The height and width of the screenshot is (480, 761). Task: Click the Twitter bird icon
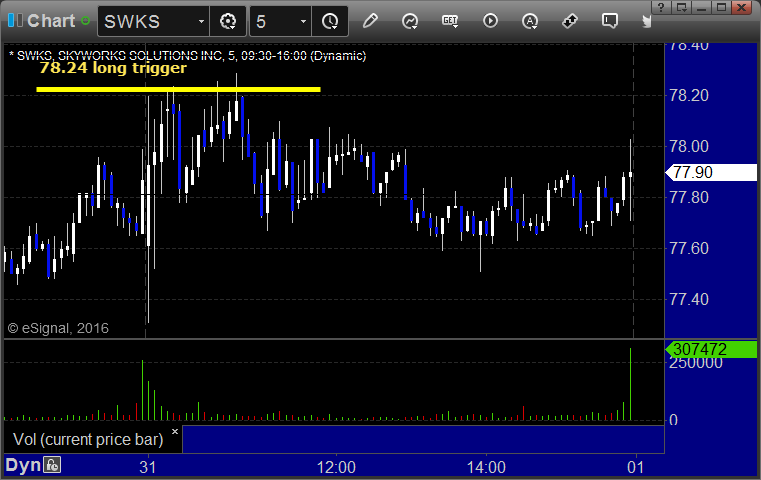(x=646, y=21)
